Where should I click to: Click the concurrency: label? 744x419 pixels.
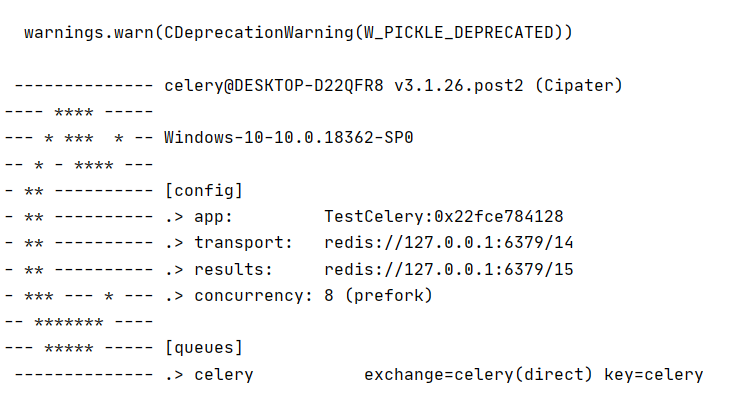[x=253, y=296]
